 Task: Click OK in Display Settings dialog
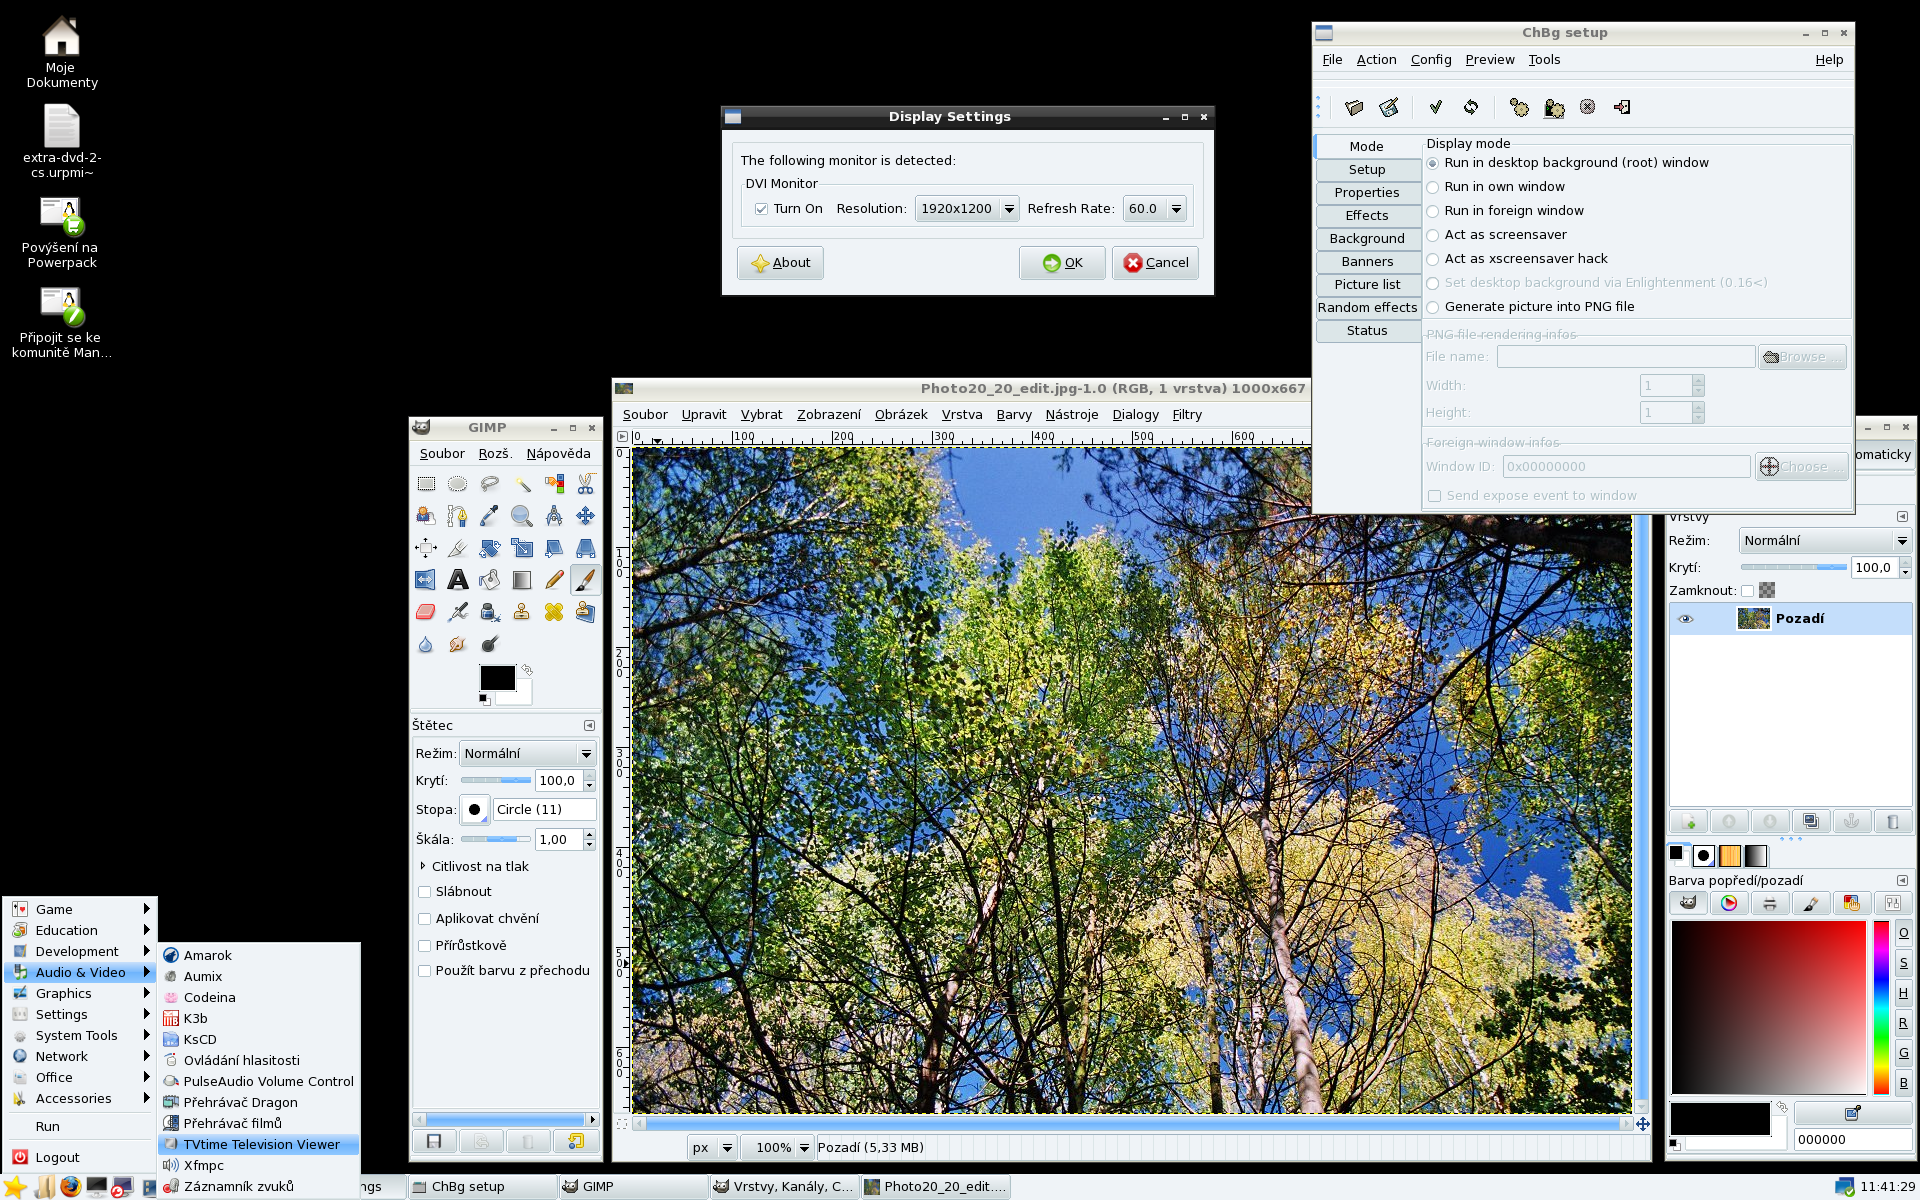1062,263
